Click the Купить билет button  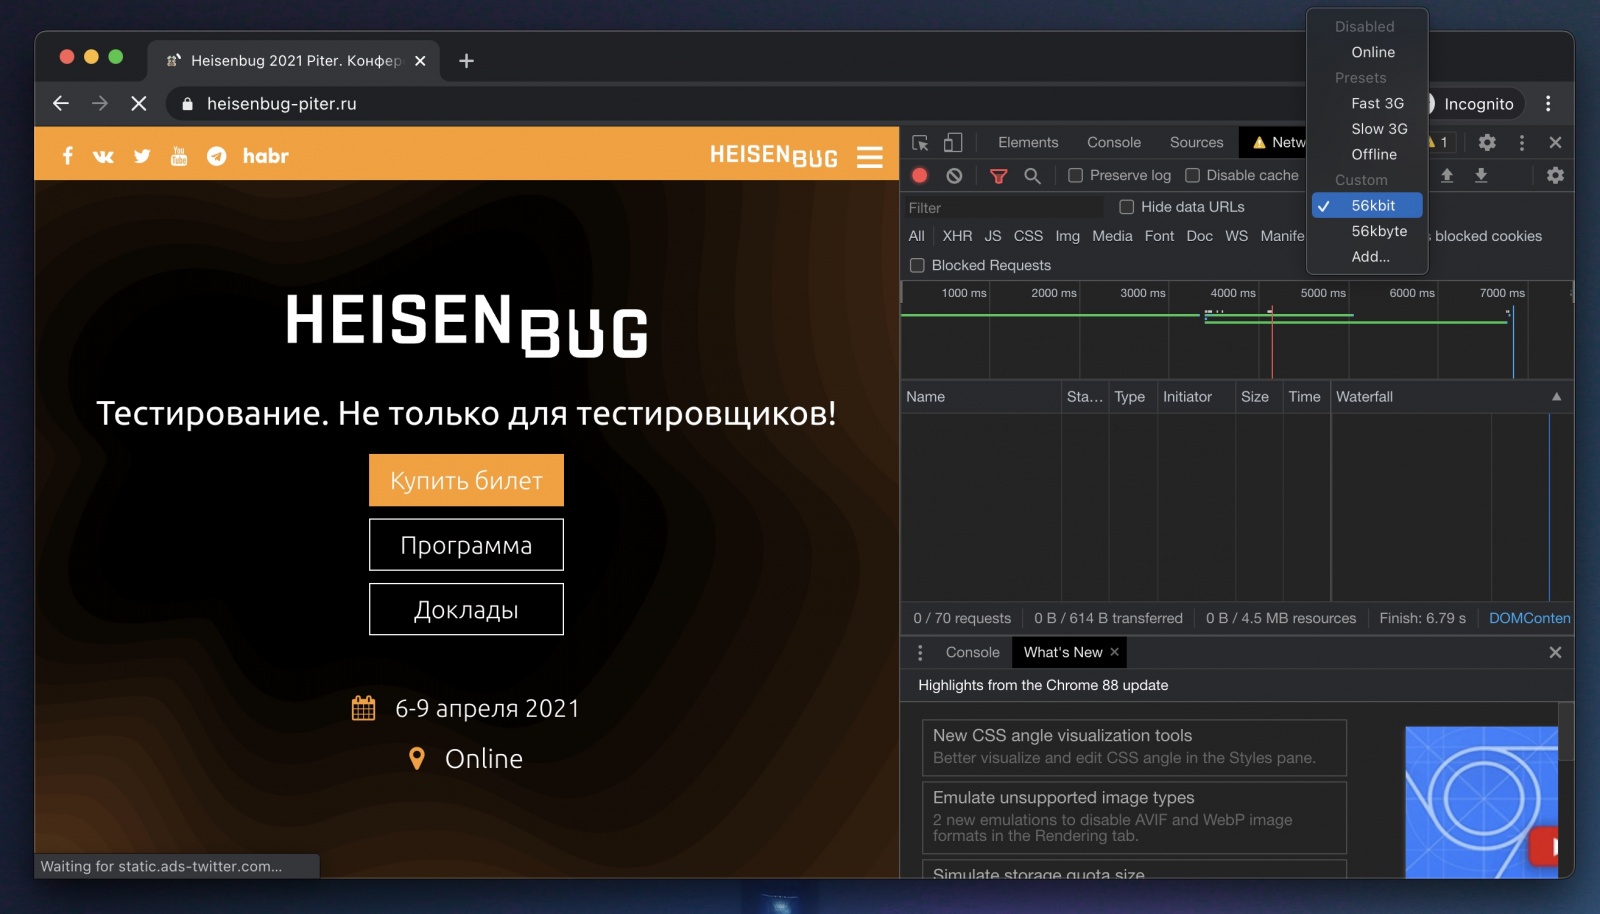pyautogui.click(x=466, y=480)
